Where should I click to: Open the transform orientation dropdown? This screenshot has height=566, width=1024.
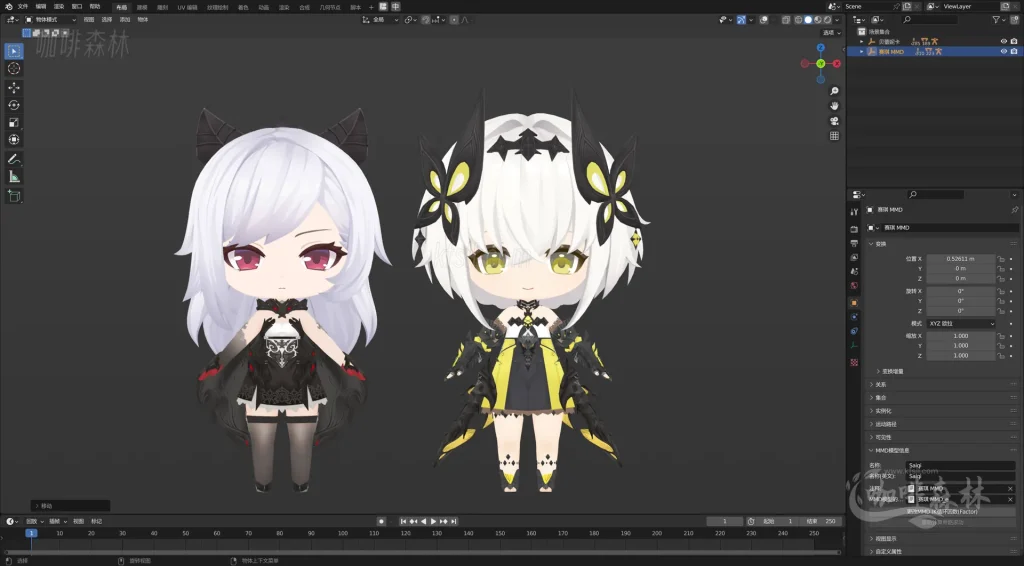(x=380, y=20)
